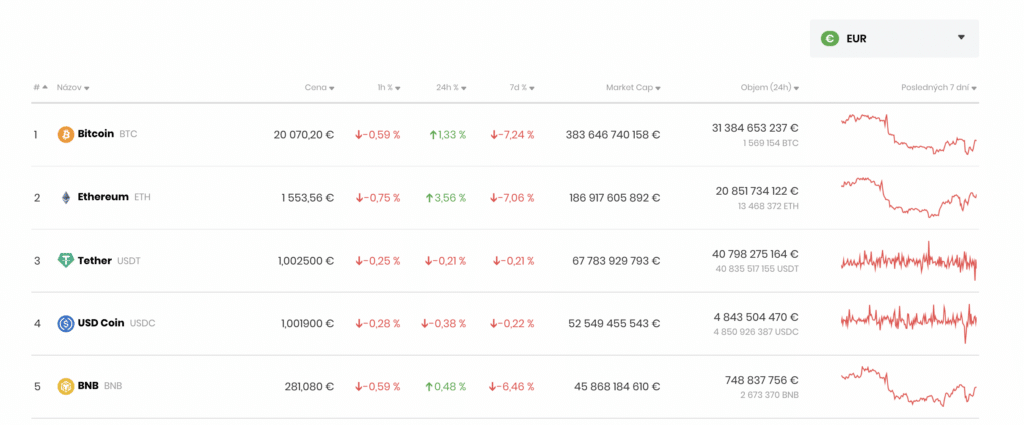
Task: Click BNB price 281,080 €
Action: [310, 386]
